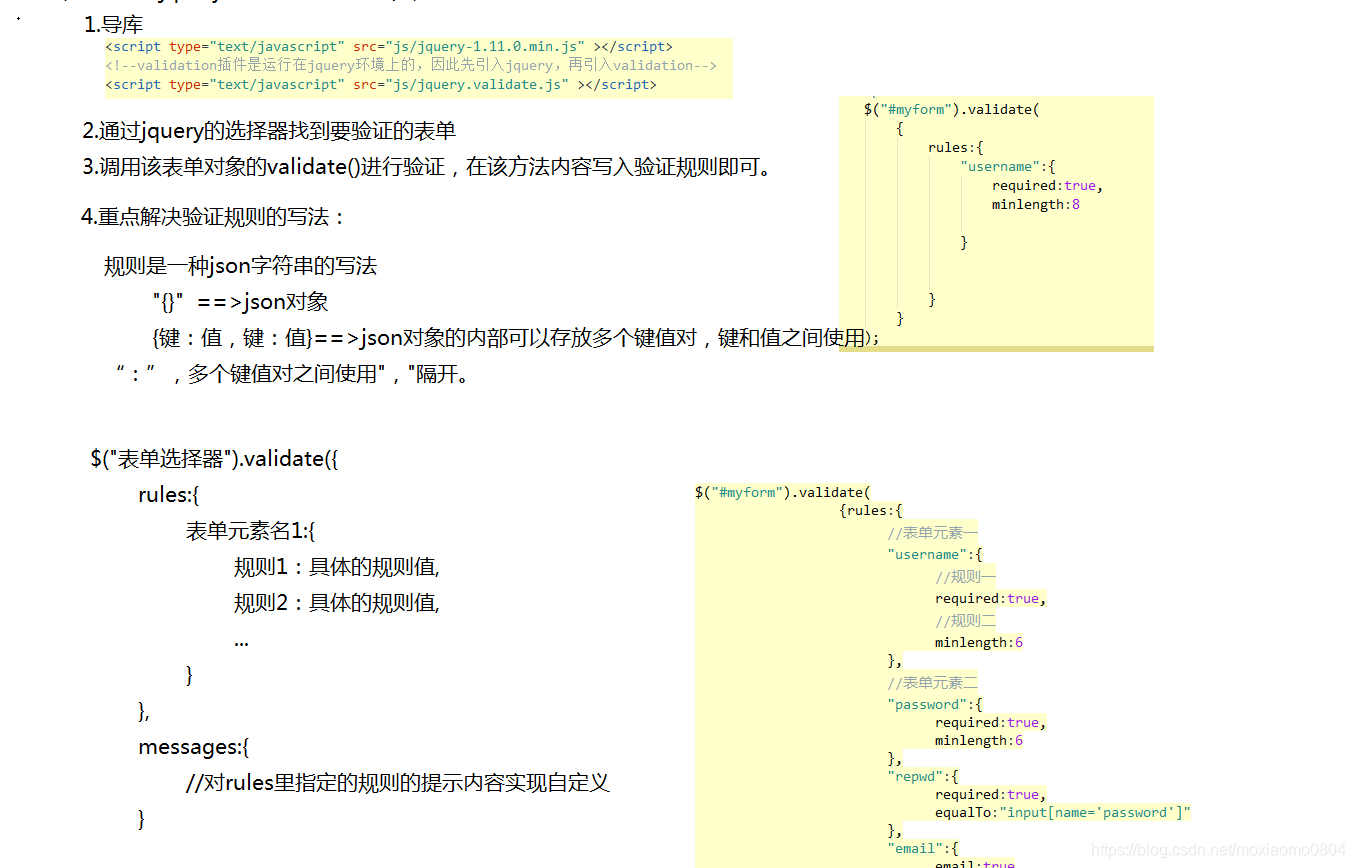Click the line "{}" ==>json对象

point(240,302)
